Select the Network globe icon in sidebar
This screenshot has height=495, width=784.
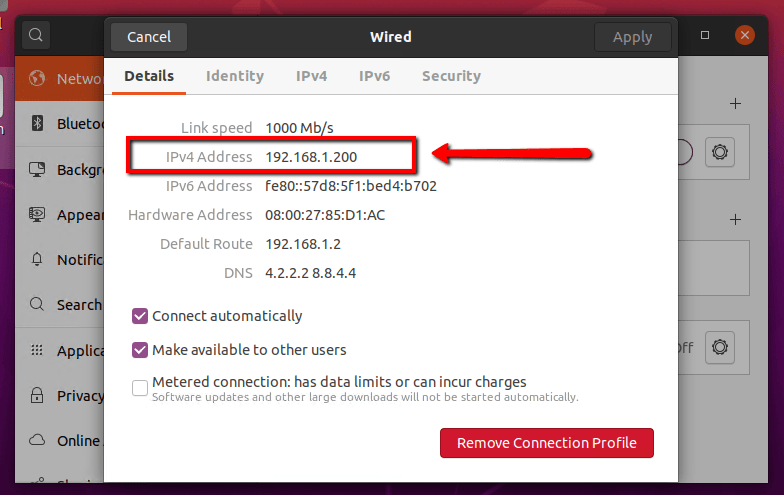36,78
